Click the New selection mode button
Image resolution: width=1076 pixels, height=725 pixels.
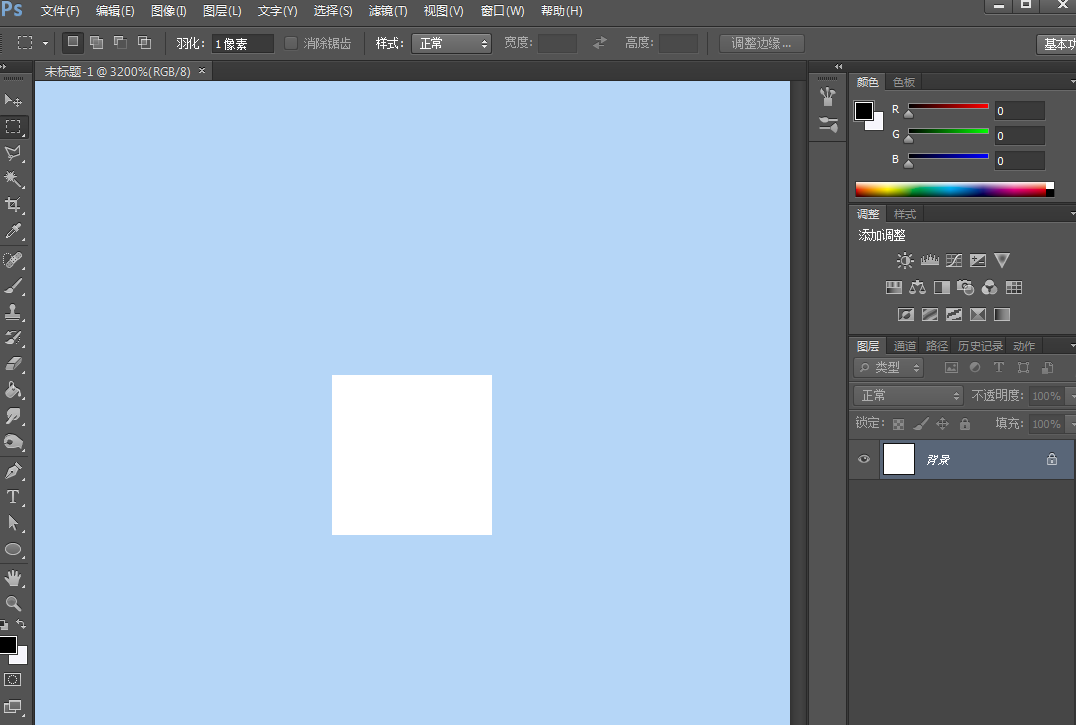73,43
